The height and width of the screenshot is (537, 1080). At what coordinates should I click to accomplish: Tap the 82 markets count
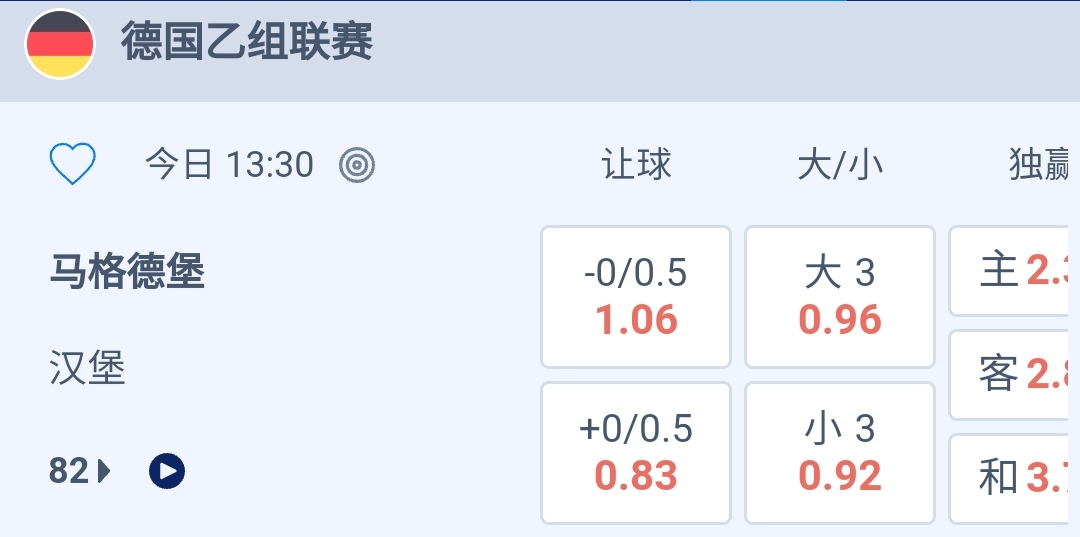69,471
